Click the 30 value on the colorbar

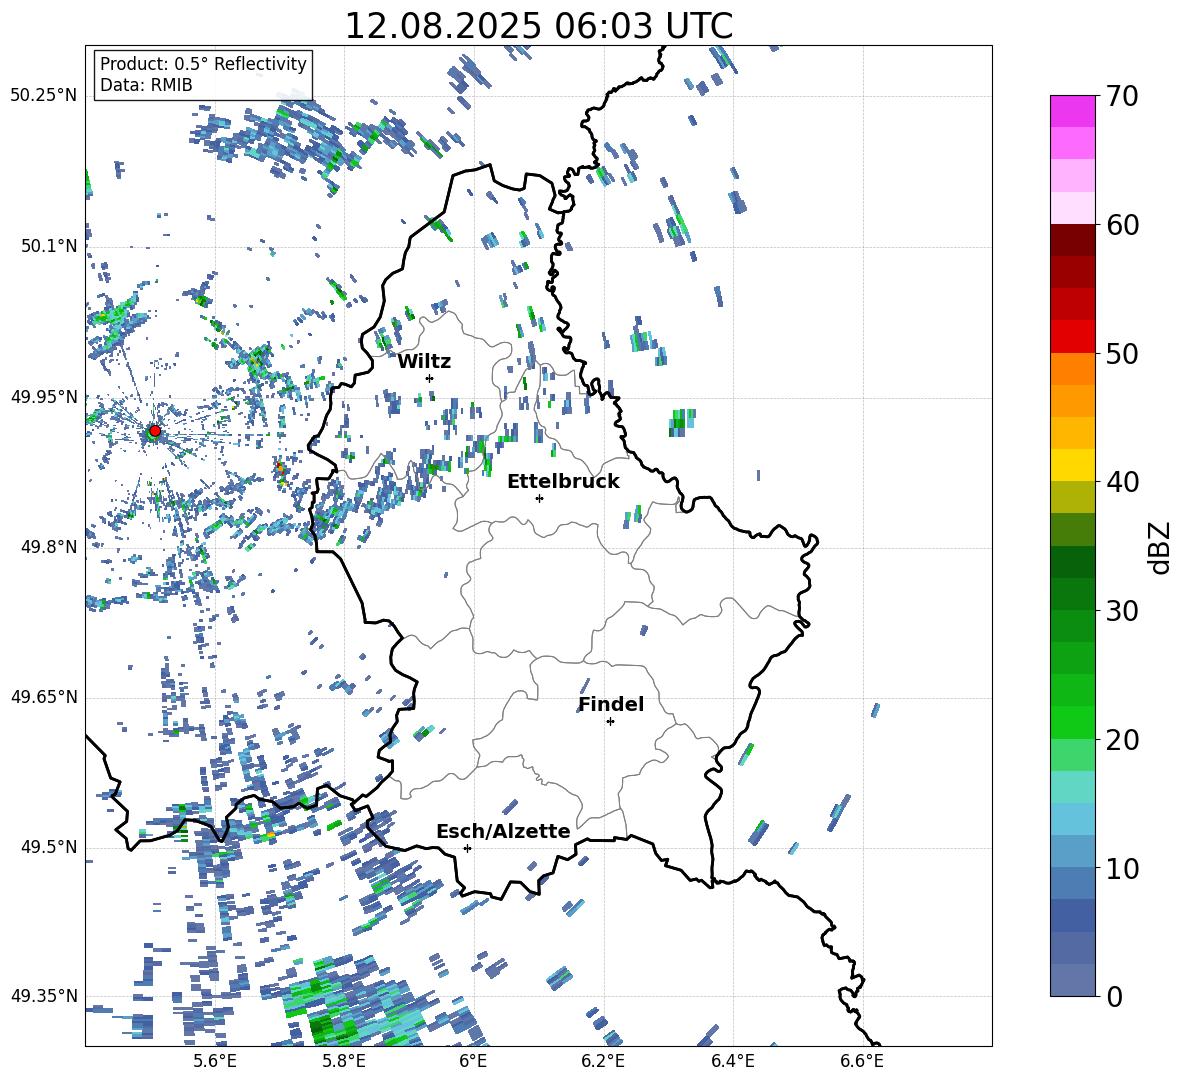(1123, 611)
